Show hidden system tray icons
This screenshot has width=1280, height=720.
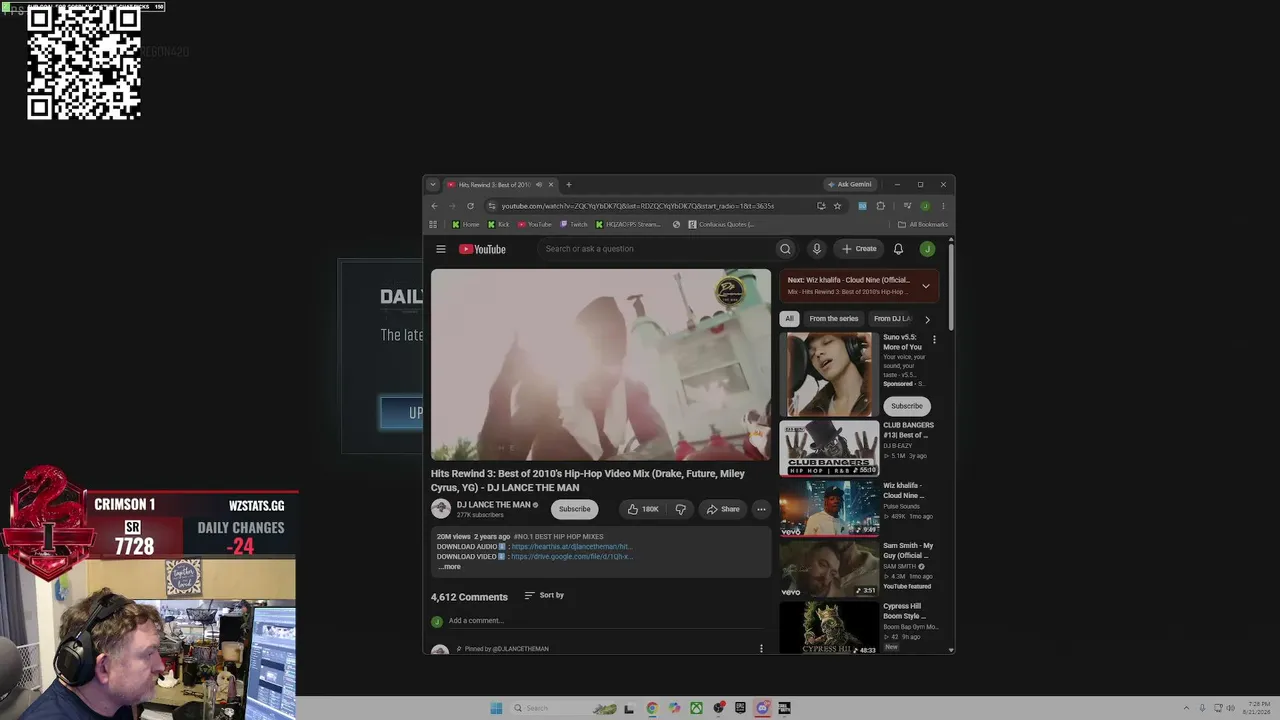coord(1187,708)
